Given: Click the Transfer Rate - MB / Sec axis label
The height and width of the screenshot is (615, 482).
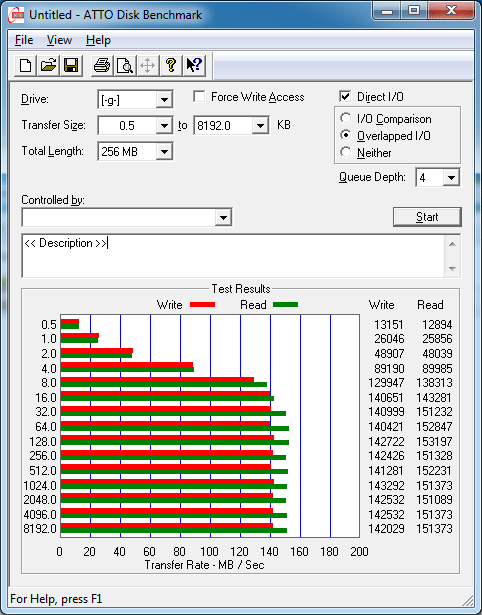Looking at the screenshot, I should point(205,565).
